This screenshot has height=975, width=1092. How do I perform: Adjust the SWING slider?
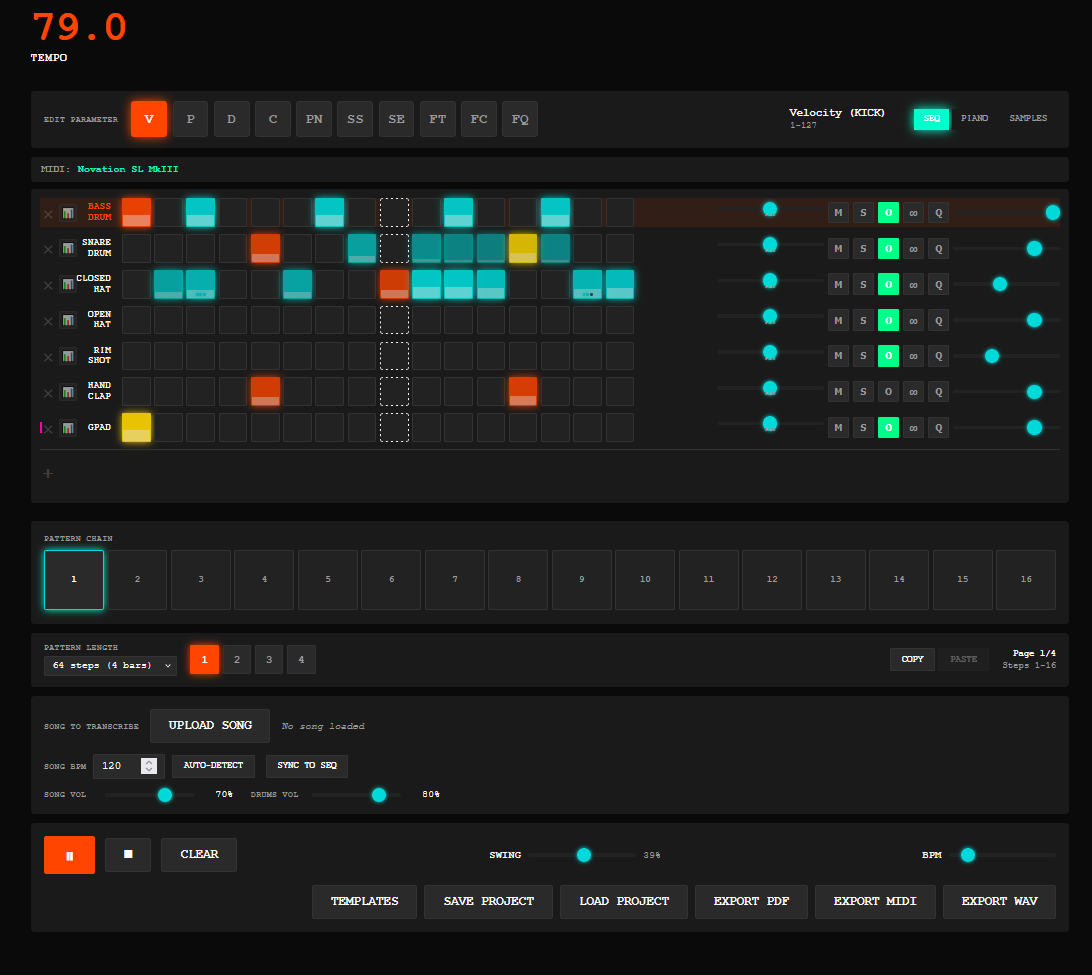(582, 855)
